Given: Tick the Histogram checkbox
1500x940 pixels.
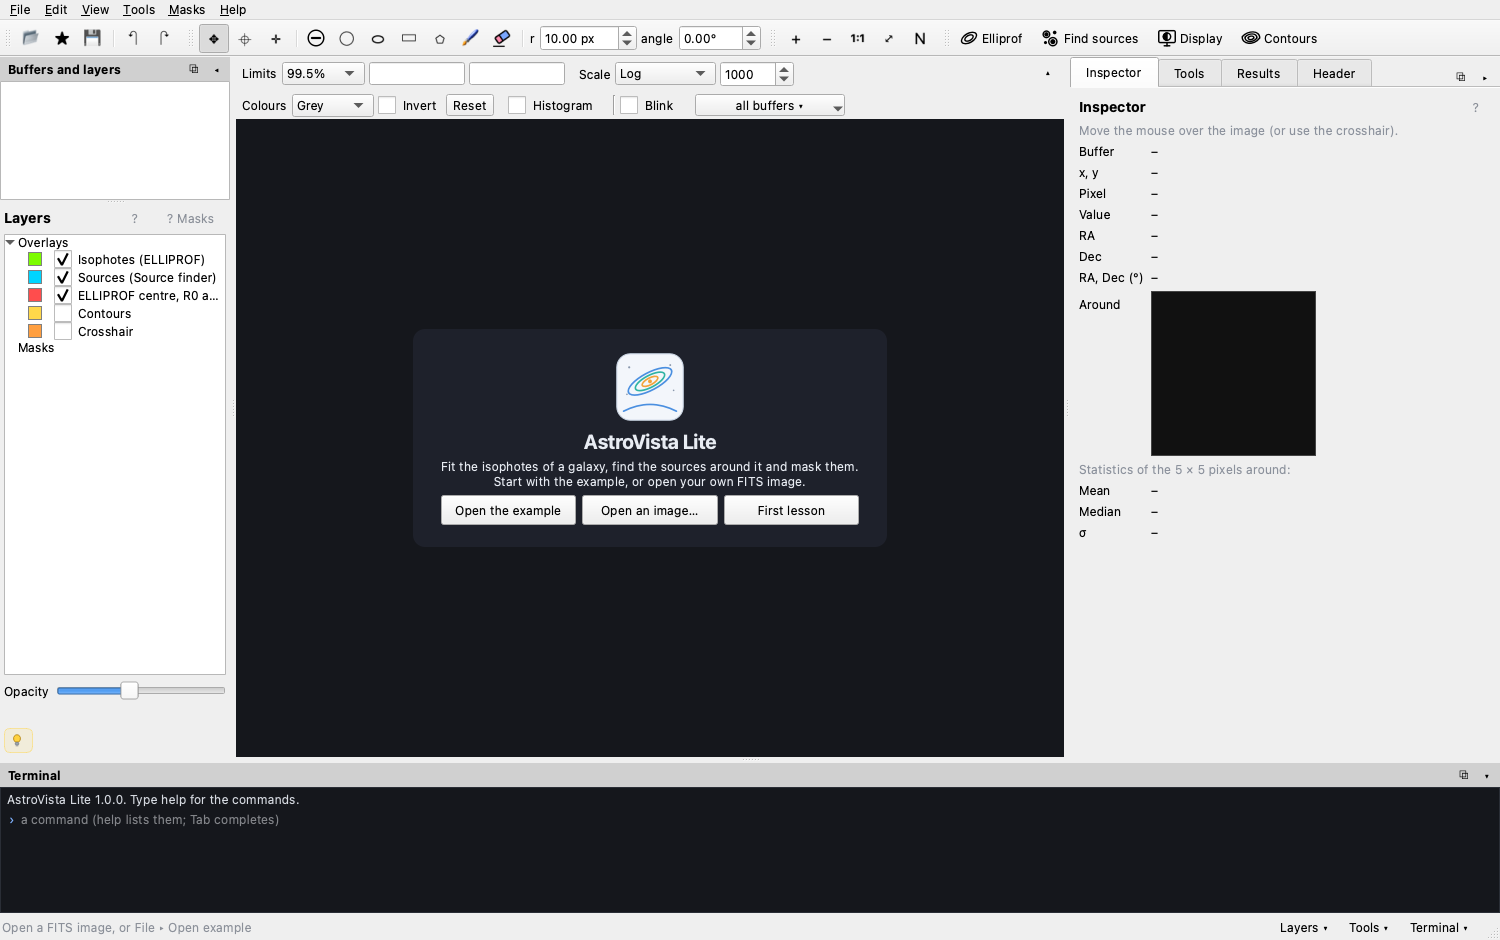Looking at the screenshot, I should coord(517,106).
